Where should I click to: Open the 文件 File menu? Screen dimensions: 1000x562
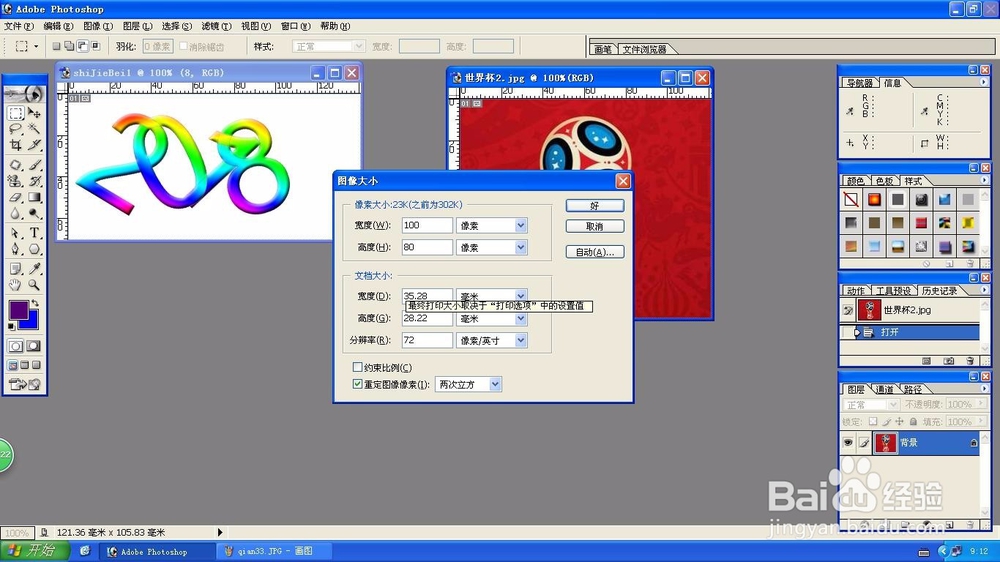coord(18,26)
